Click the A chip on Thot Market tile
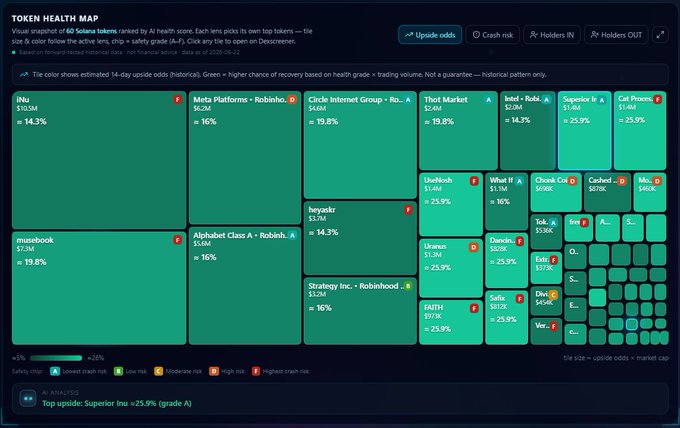The height and width of the screenshot is (428, 680). click(x=489, y=100)
